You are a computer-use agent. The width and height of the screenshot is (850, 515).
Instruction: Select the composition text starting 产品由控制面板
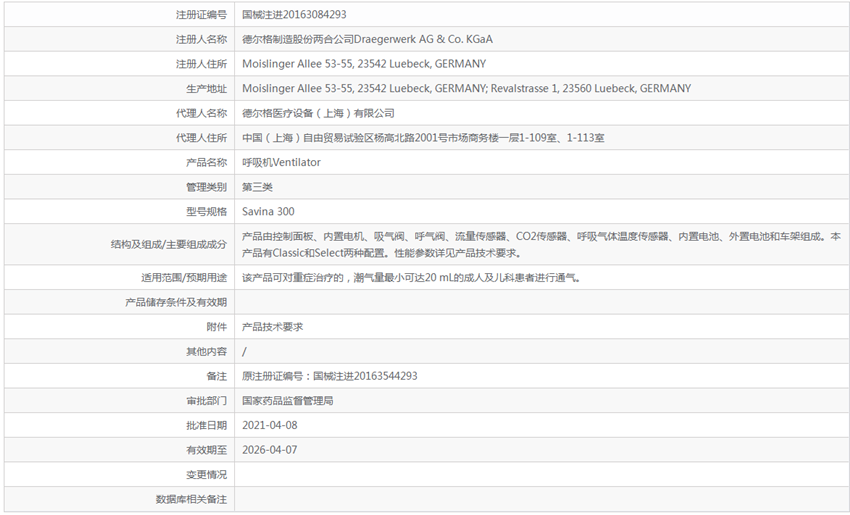coord(541,244)
